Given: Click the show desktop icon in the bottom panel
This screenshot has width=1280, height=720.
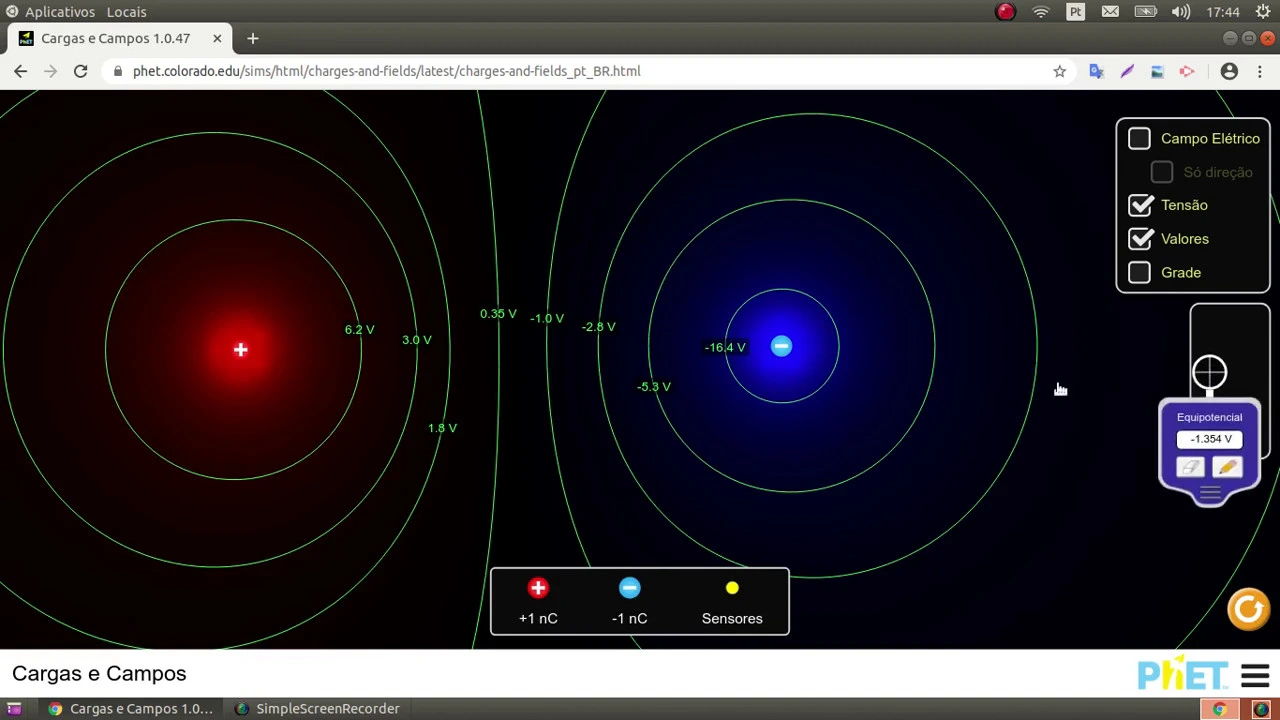Looking at the screenshot, I should tap(14, 708).
